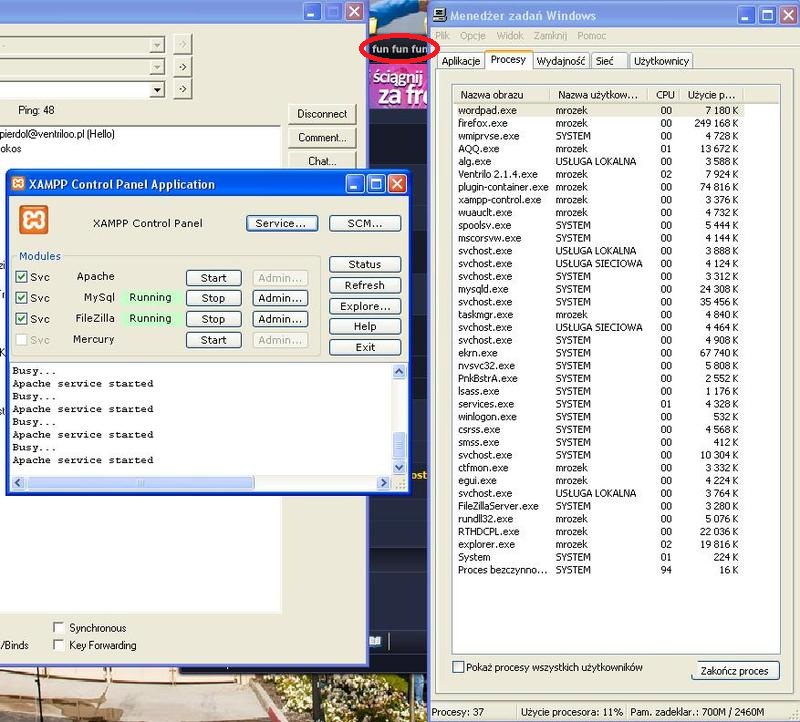Switch to the Aplikacje tab
The height and width of the screenshot is (722, 800).
pos(461,61)
